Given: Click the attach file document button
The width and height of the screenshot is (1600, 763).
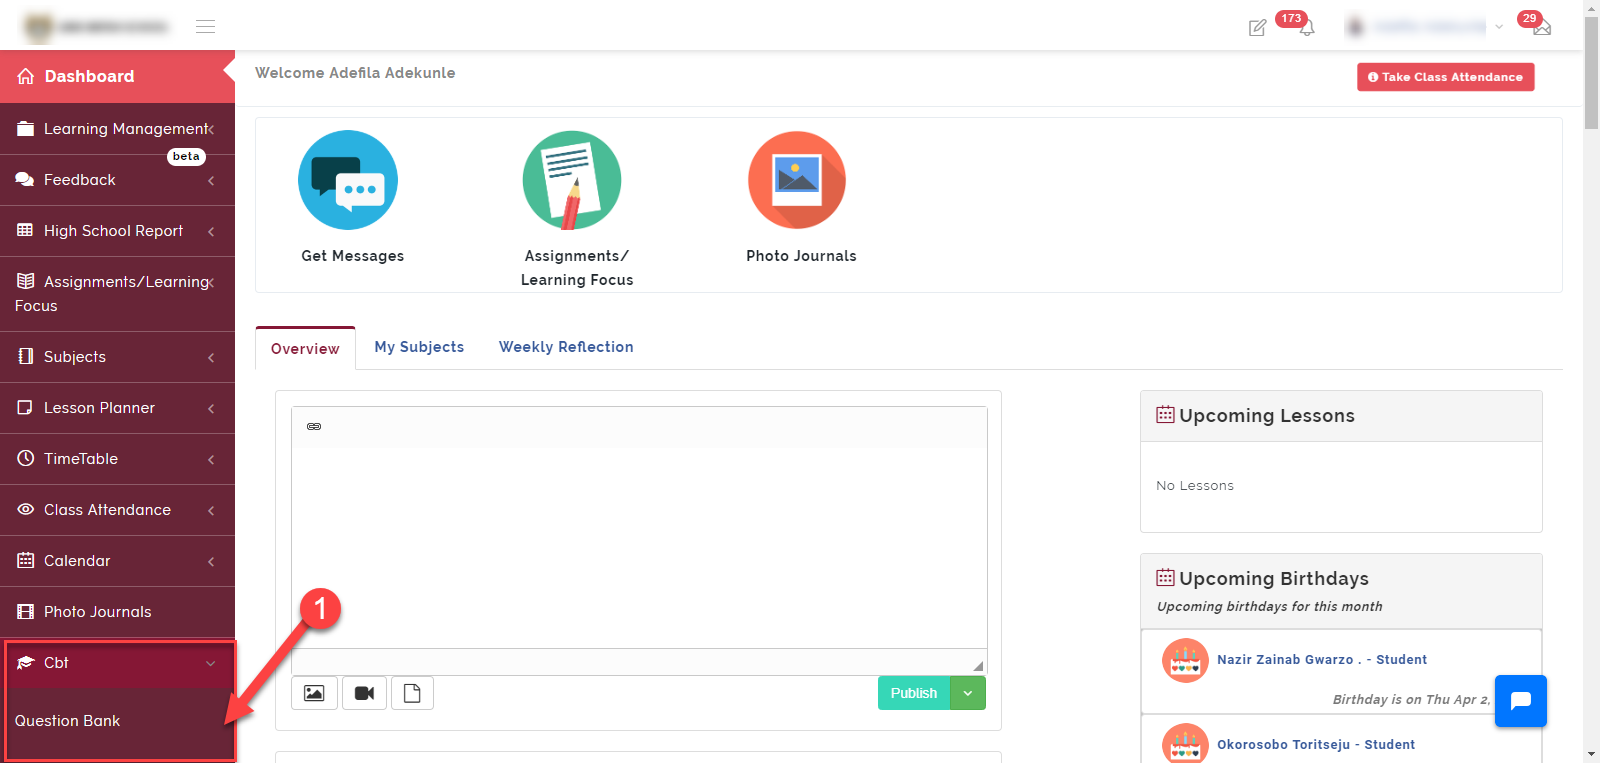Looking at the screenshot, I should tap(412, 693).
